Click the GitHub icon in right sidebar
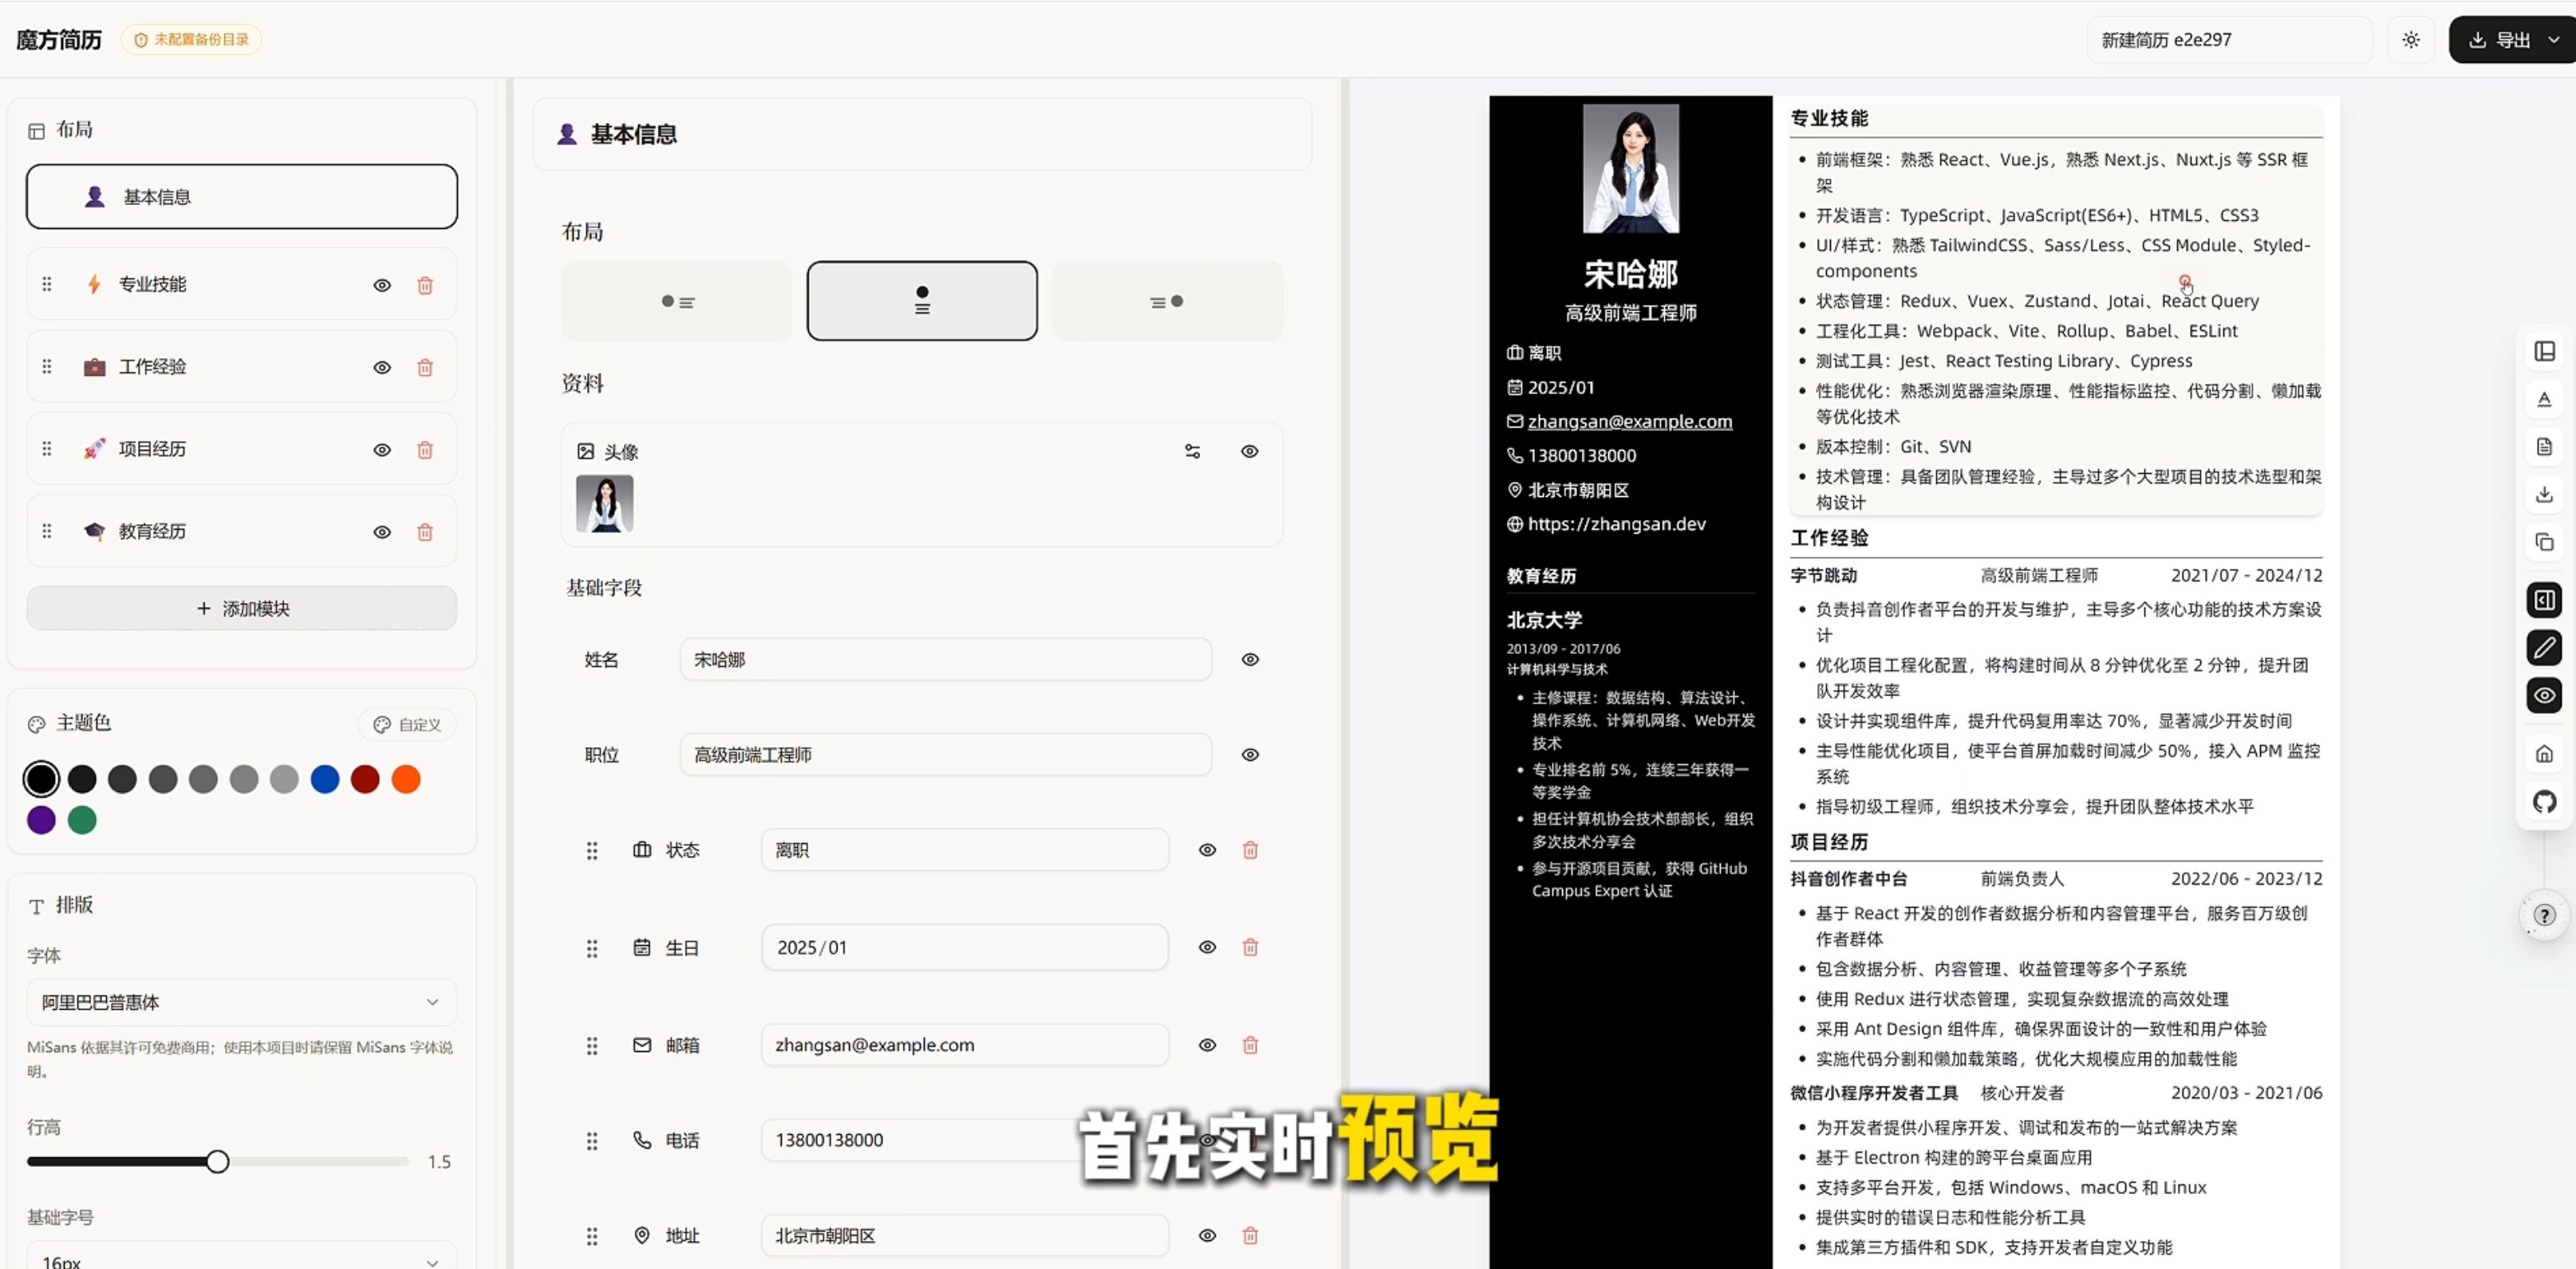 (2544, 801)
